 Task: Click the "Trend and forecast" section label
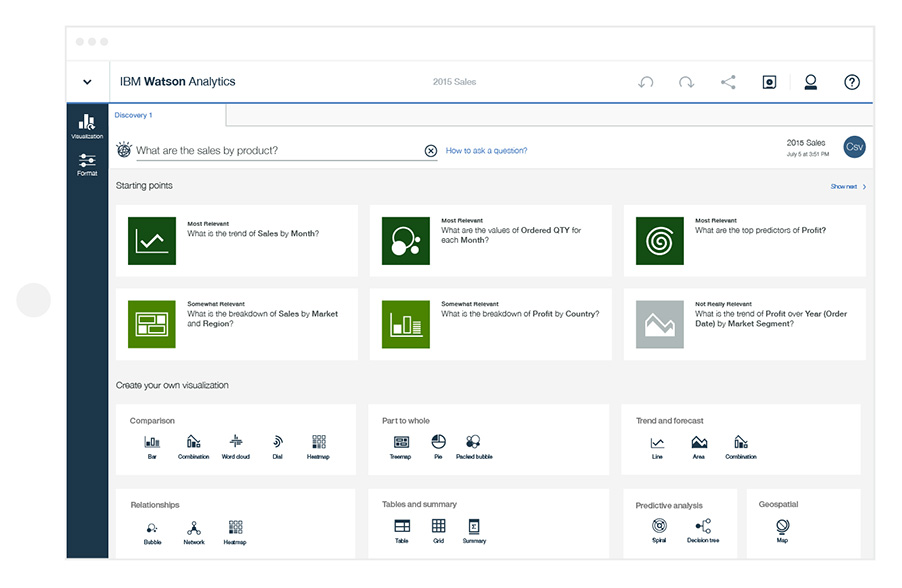tap(670, 421)
